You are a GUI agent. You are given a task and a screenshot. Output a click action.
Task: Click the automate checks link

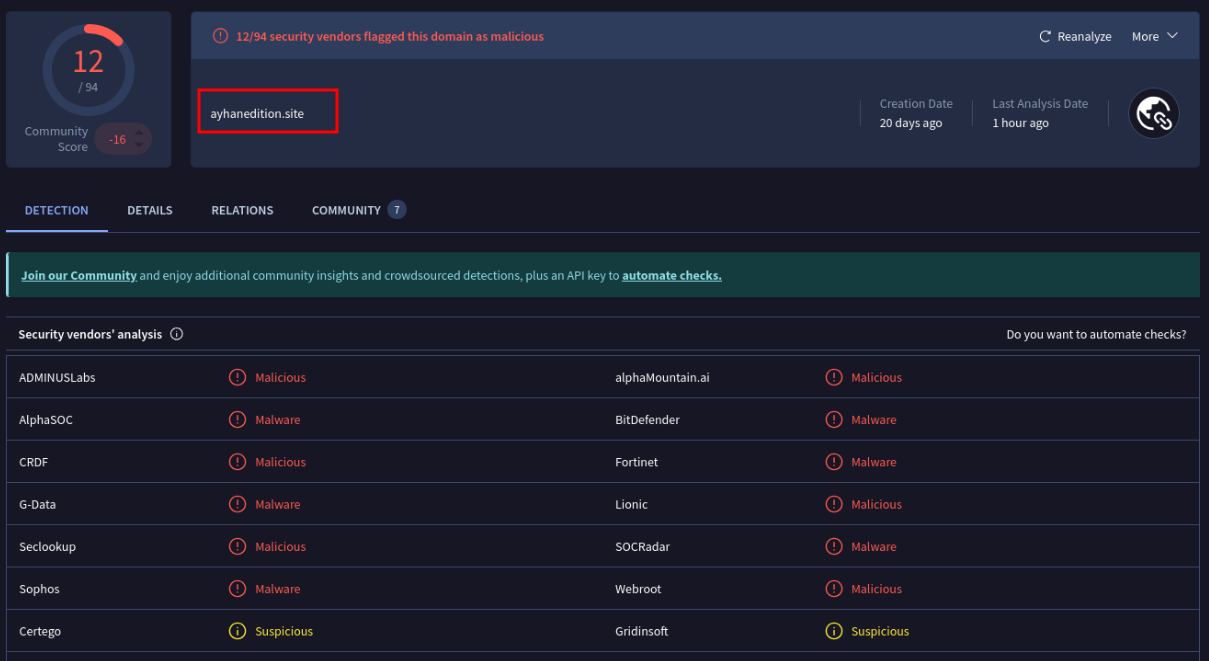pyautogui.click(x=671, y=275)
